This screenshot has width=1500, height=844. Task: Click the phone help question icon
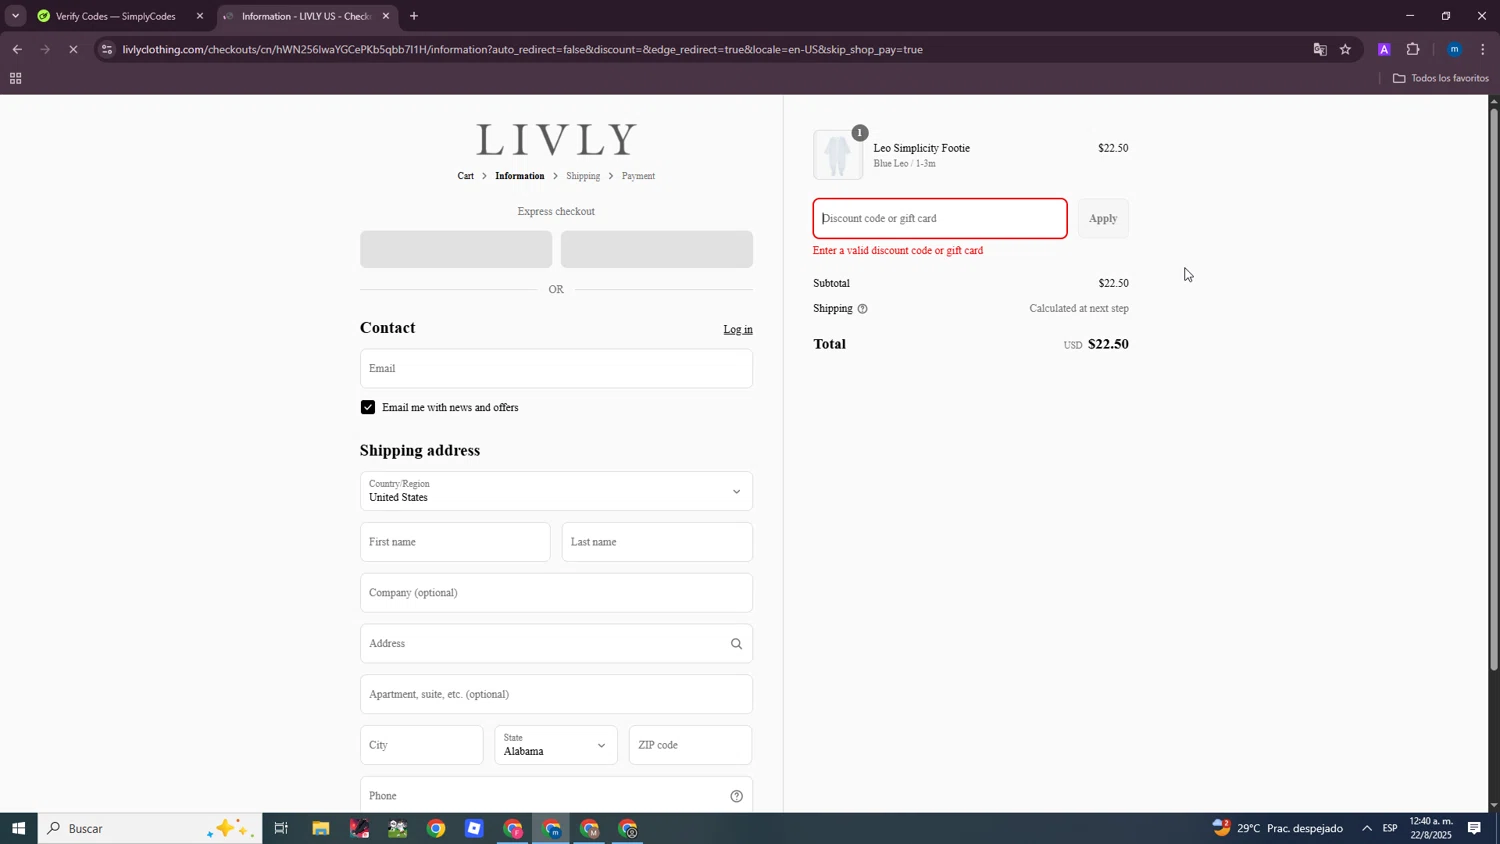point(737,797)
